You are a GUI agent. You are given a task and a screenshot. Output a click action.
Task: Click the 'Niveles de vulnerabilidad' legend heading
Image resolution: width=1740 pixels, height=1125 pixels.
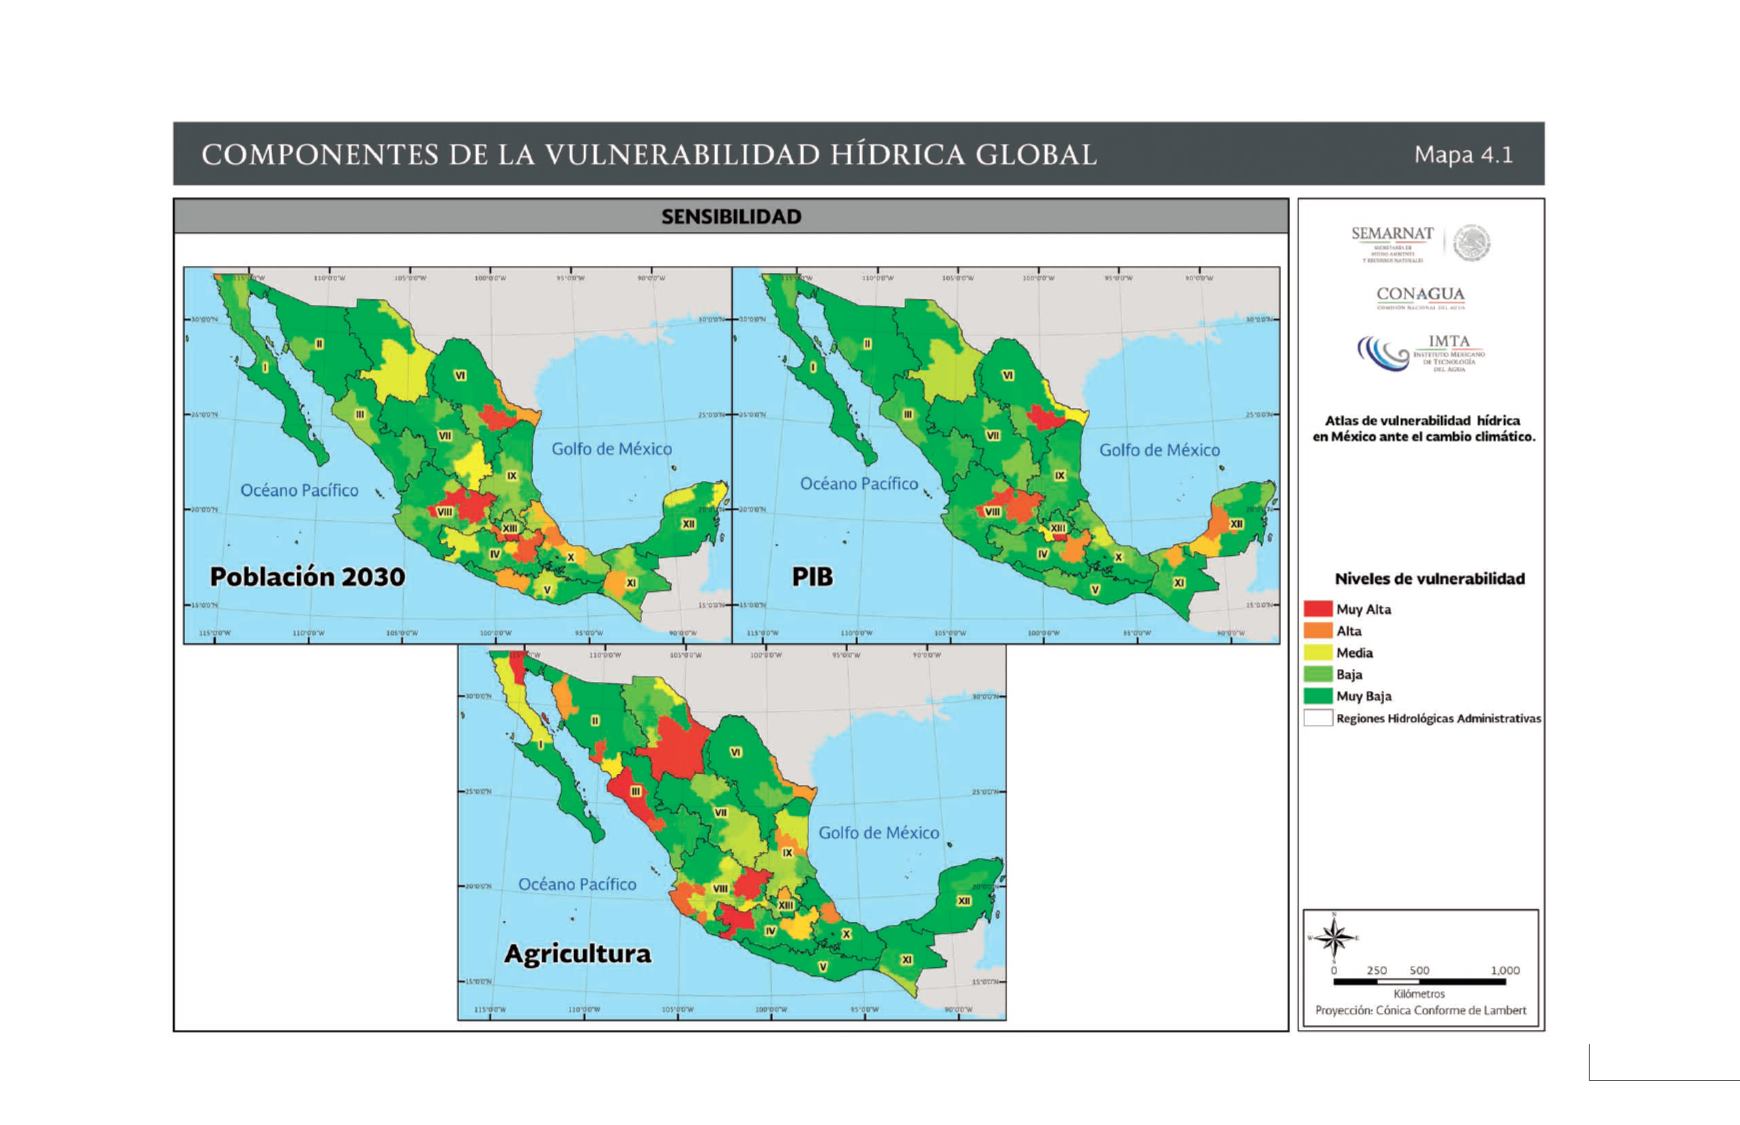pyautogui.click(x=1429, y=579)
